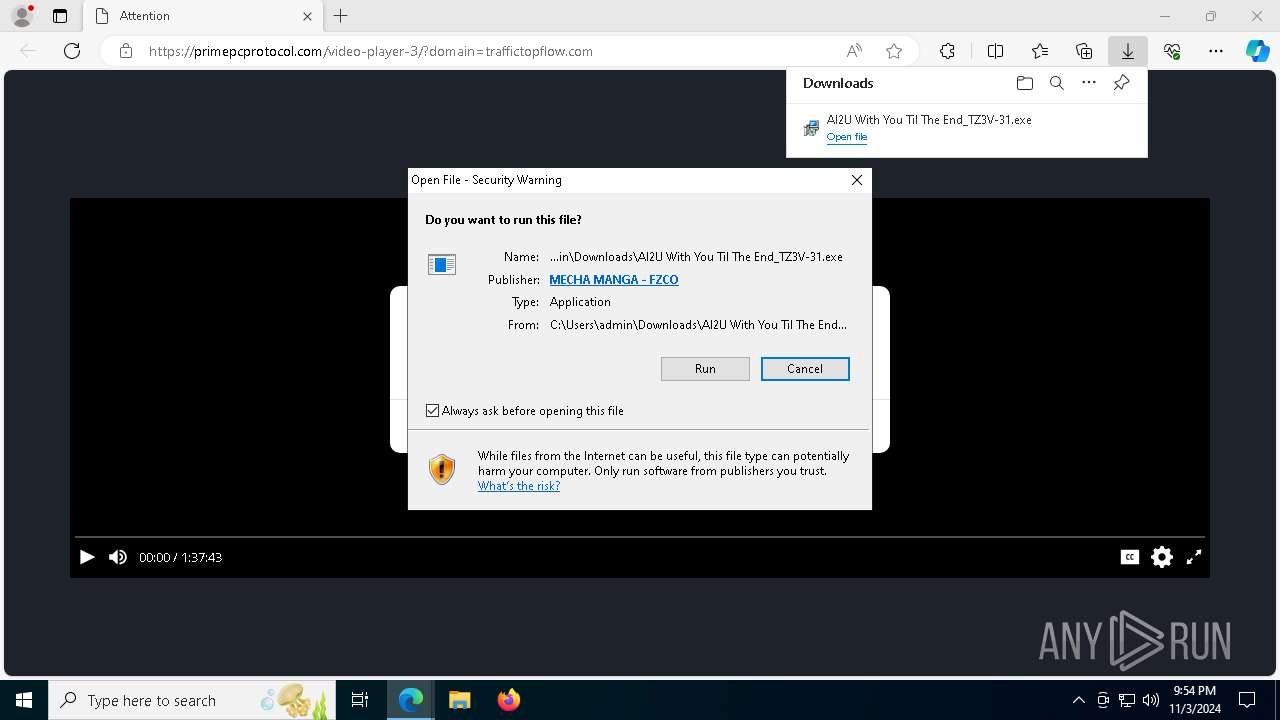Refresh the page with reload icon
This screenshot has width=1280, height=720.
coord(72,51)
